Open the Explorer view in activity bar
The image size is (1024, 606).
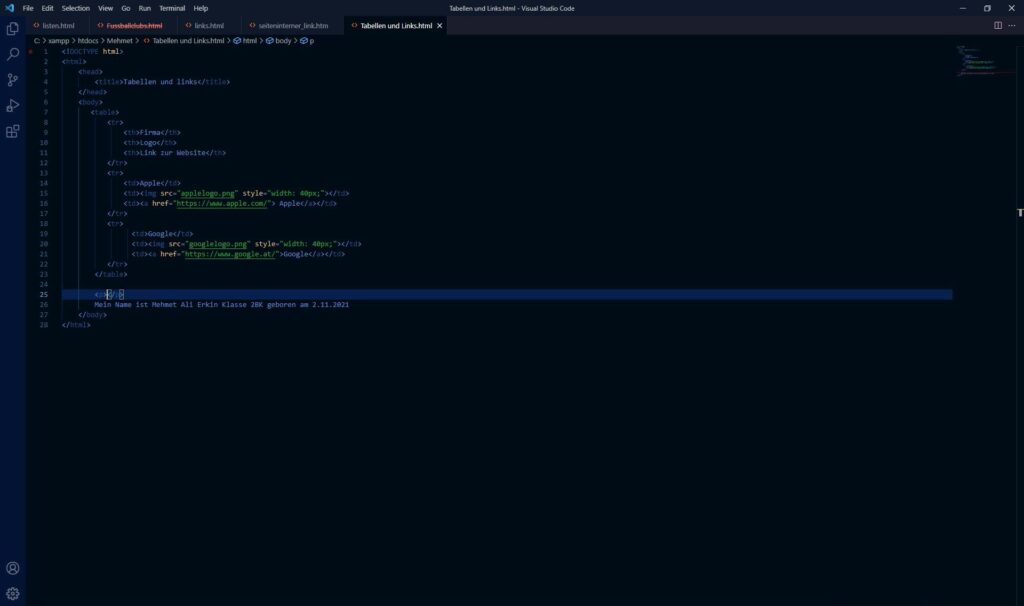click(13, 29)
